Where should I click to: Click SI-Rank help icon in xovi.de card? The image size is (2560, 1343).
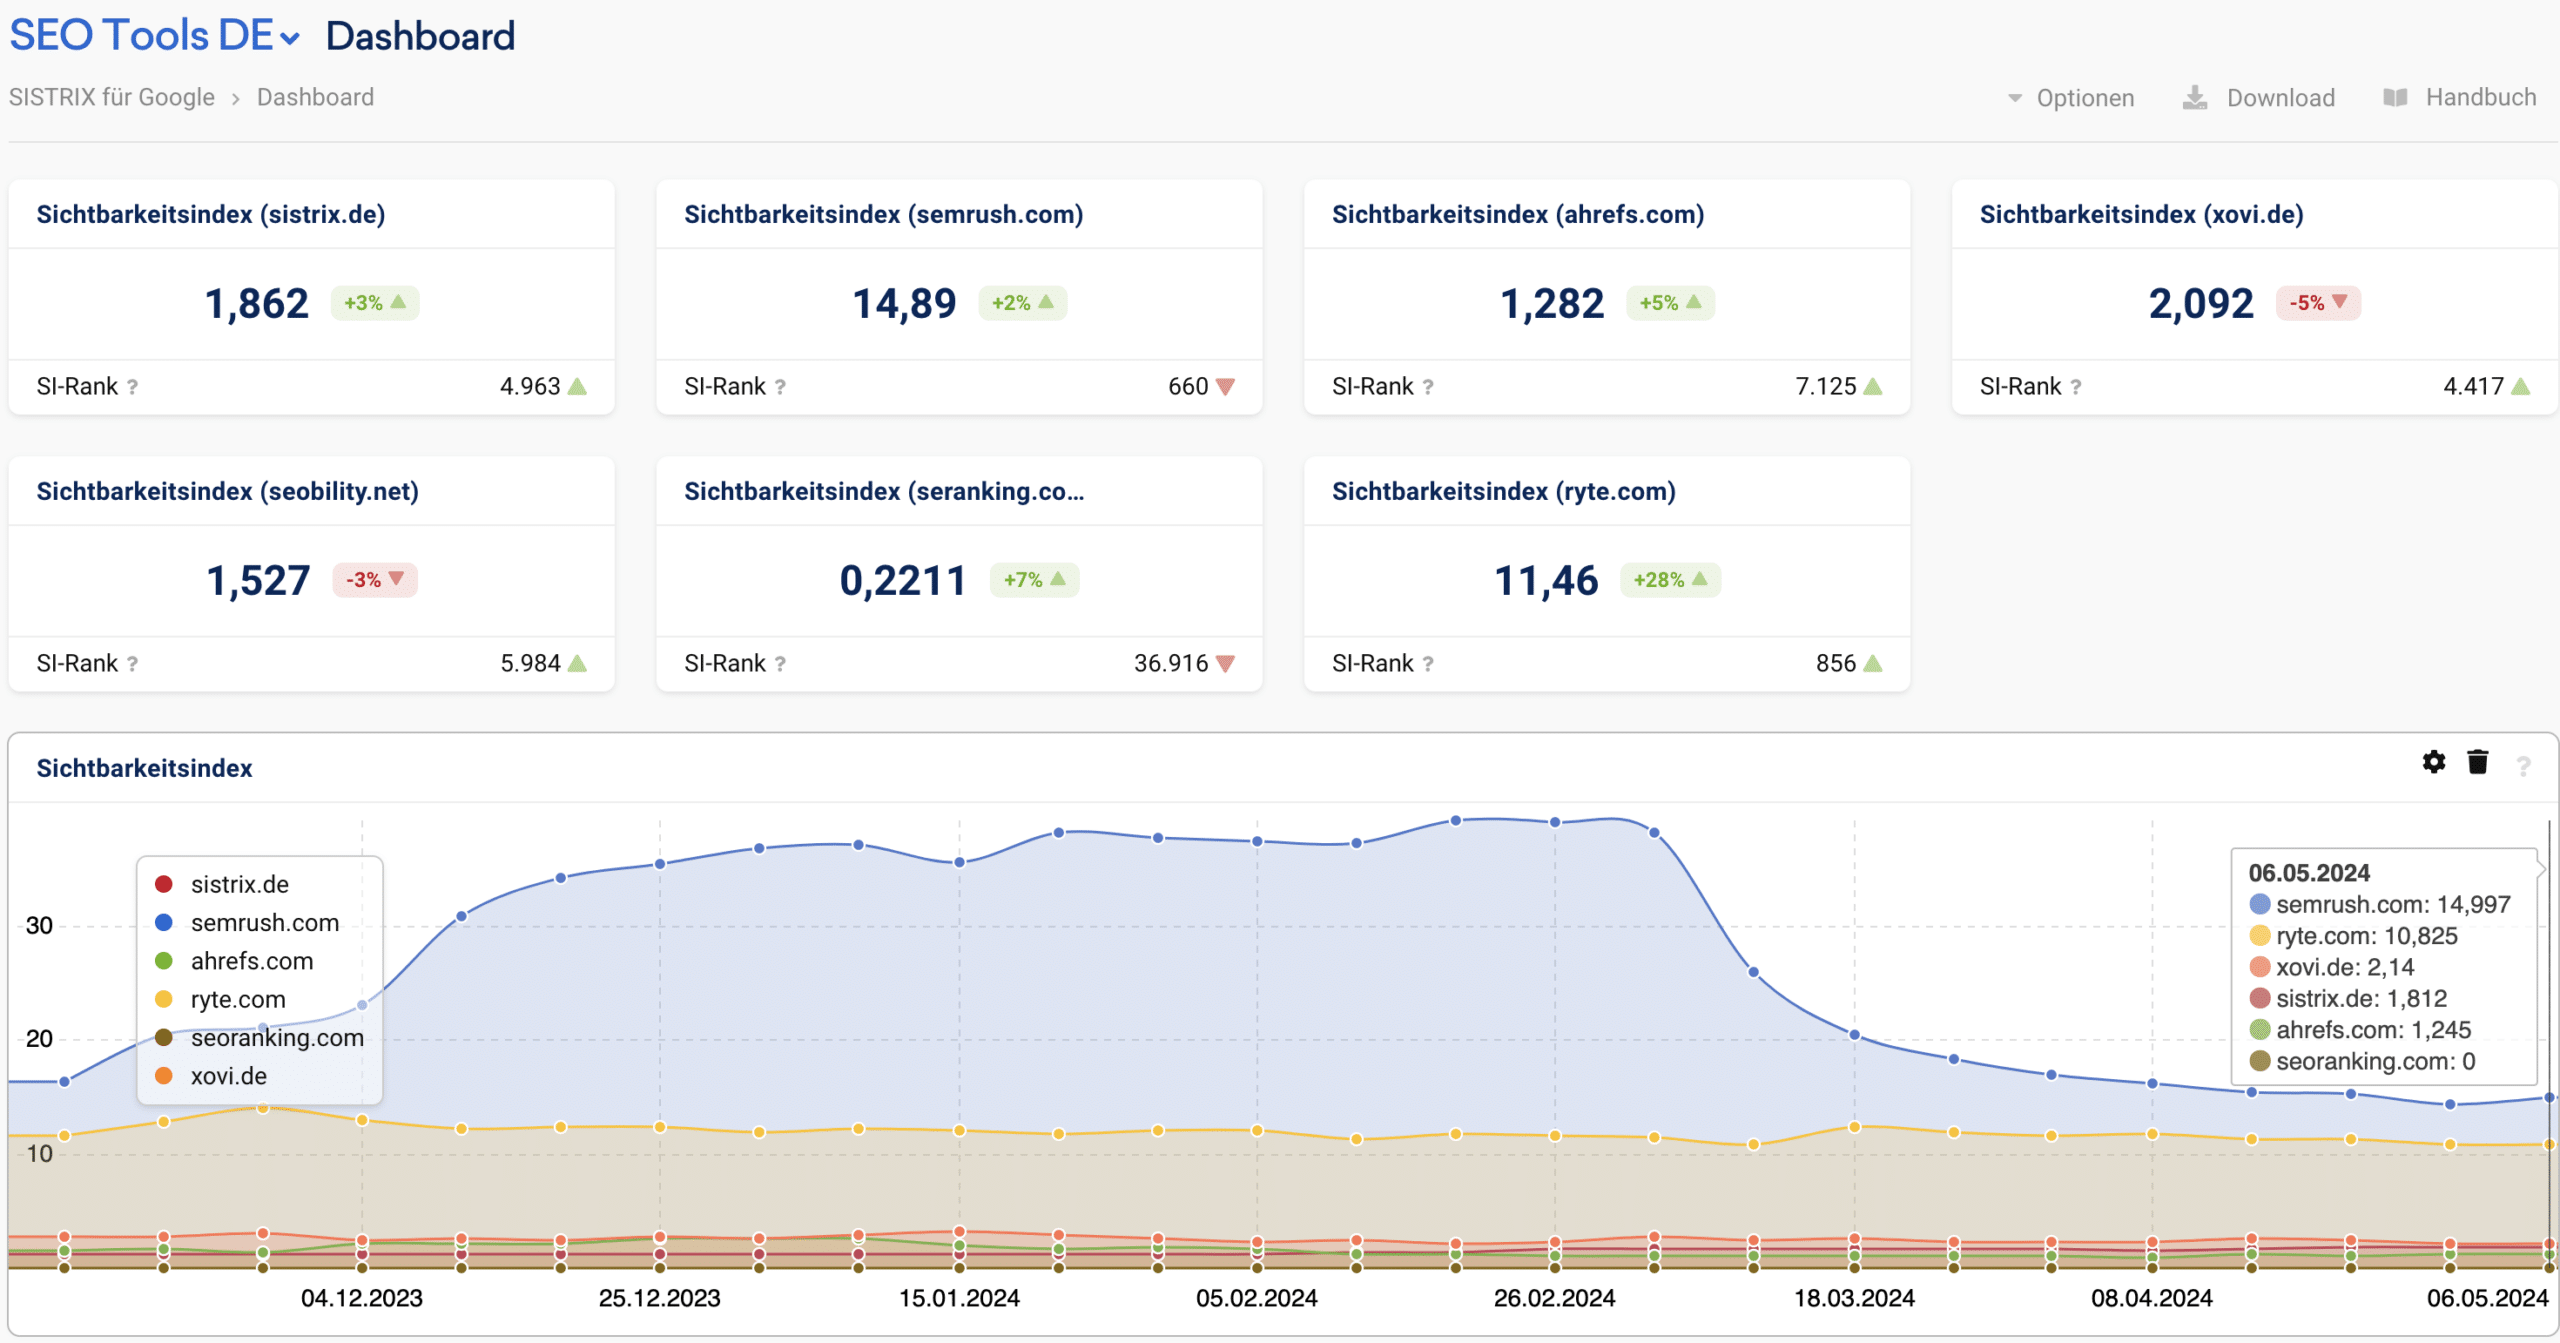[x=2076, y=387]
